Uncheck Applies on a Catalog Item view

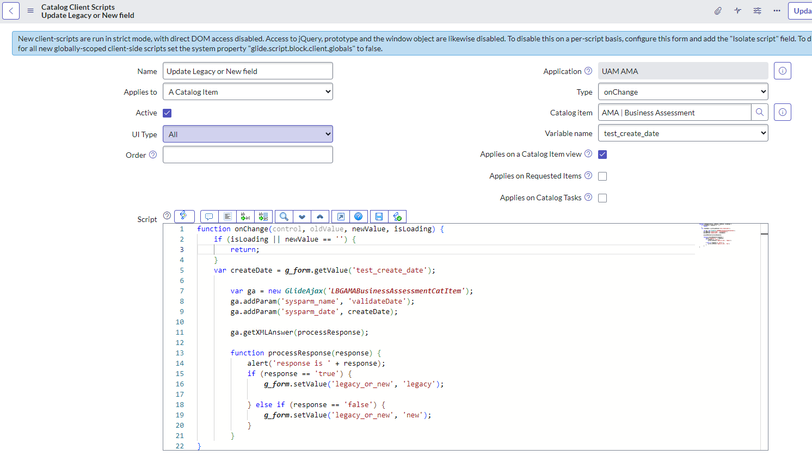(602, 154)
